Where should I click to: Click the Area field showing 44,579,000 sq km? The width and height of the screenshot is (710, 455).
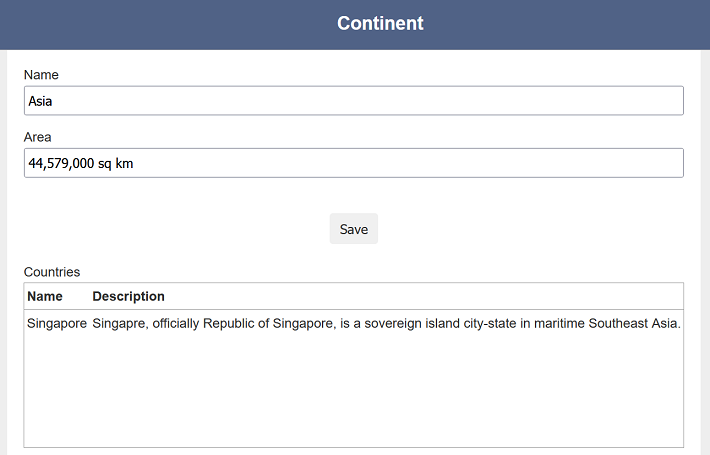354,163
